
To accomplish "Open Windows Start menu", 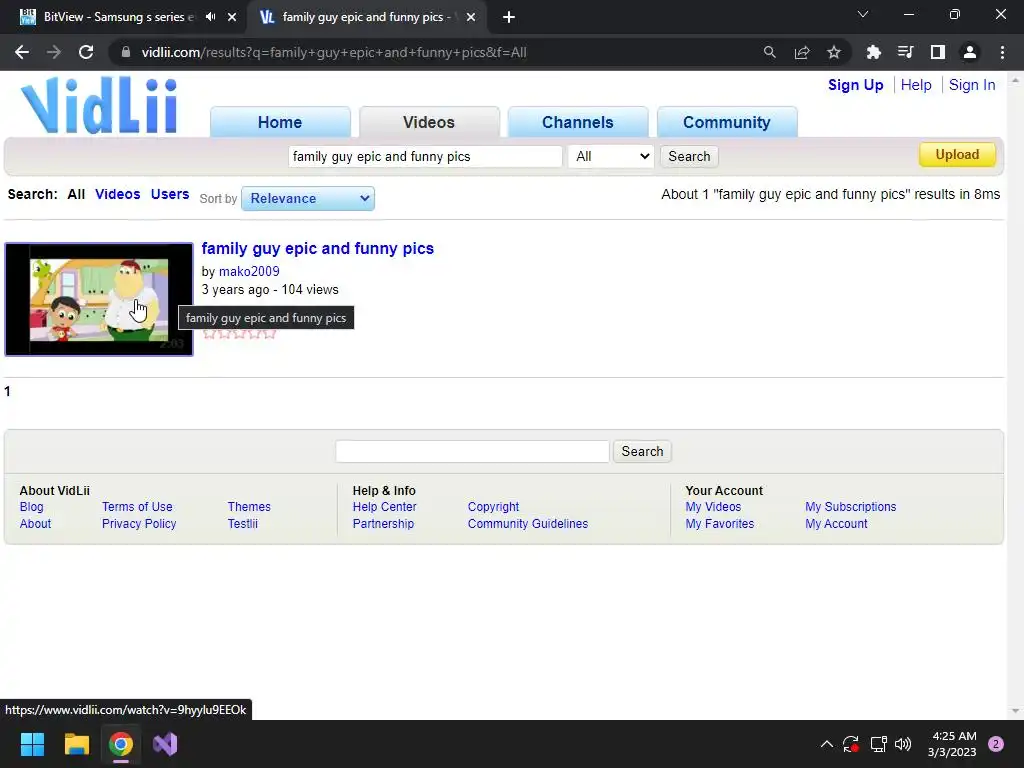I will [32, 744].
